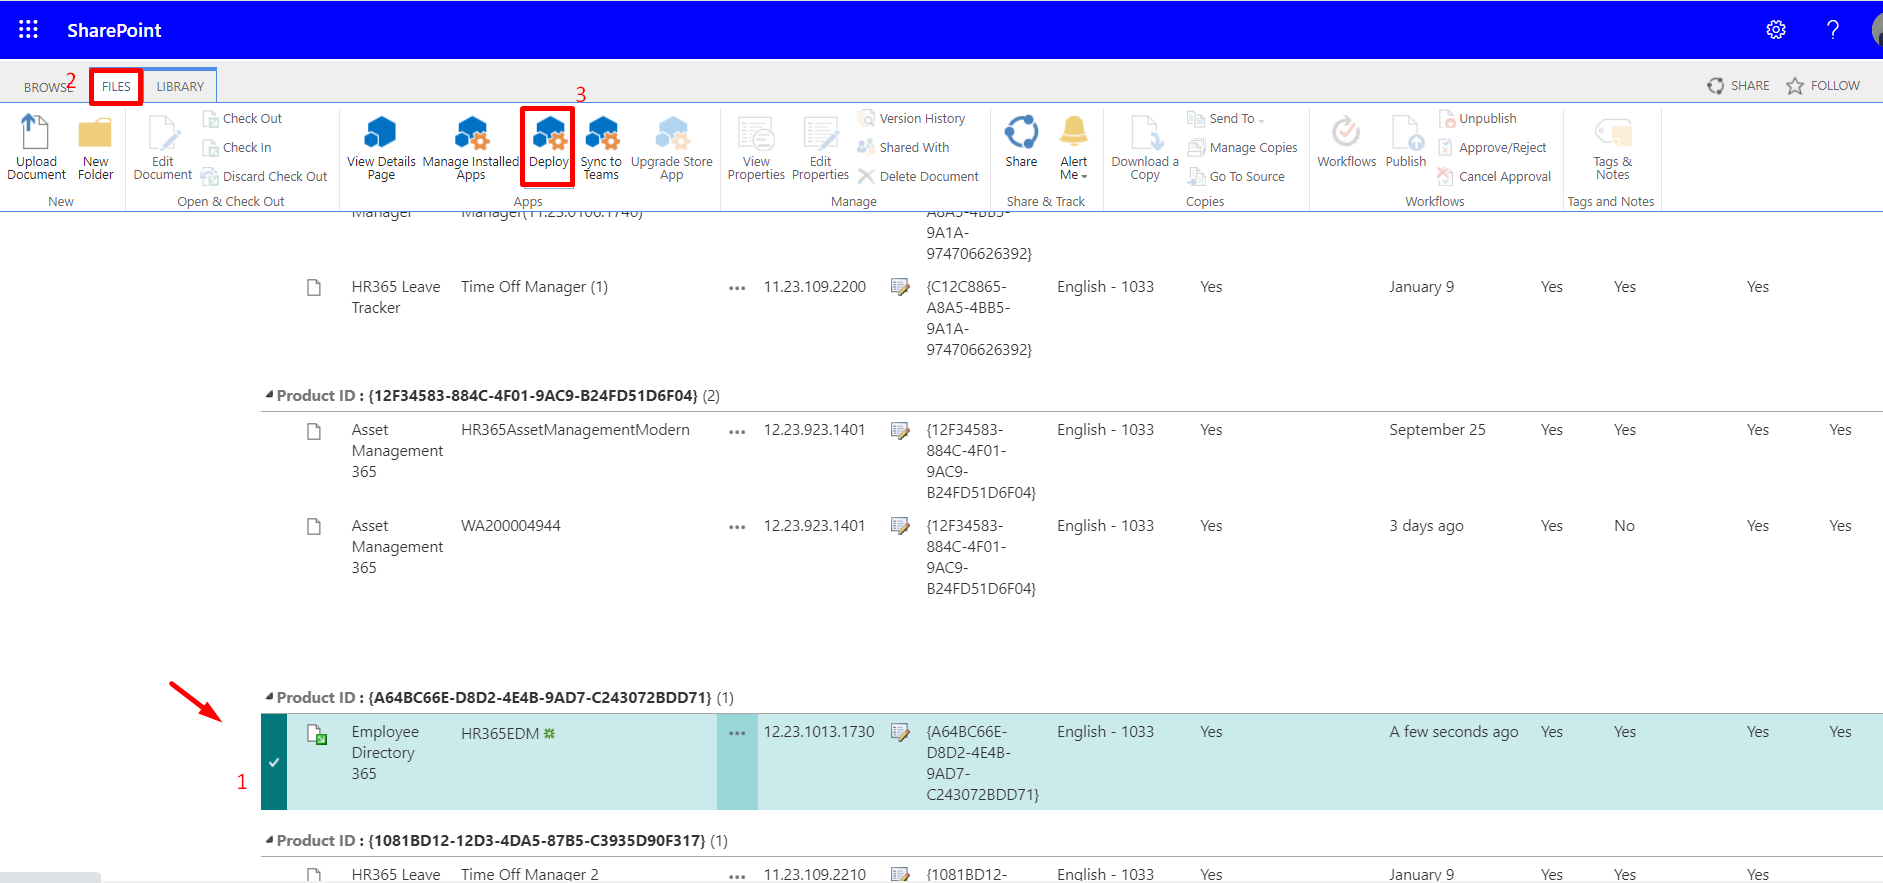Click the Share ribbon icon
The image size is (1883, 883).
coord(1021,141)
